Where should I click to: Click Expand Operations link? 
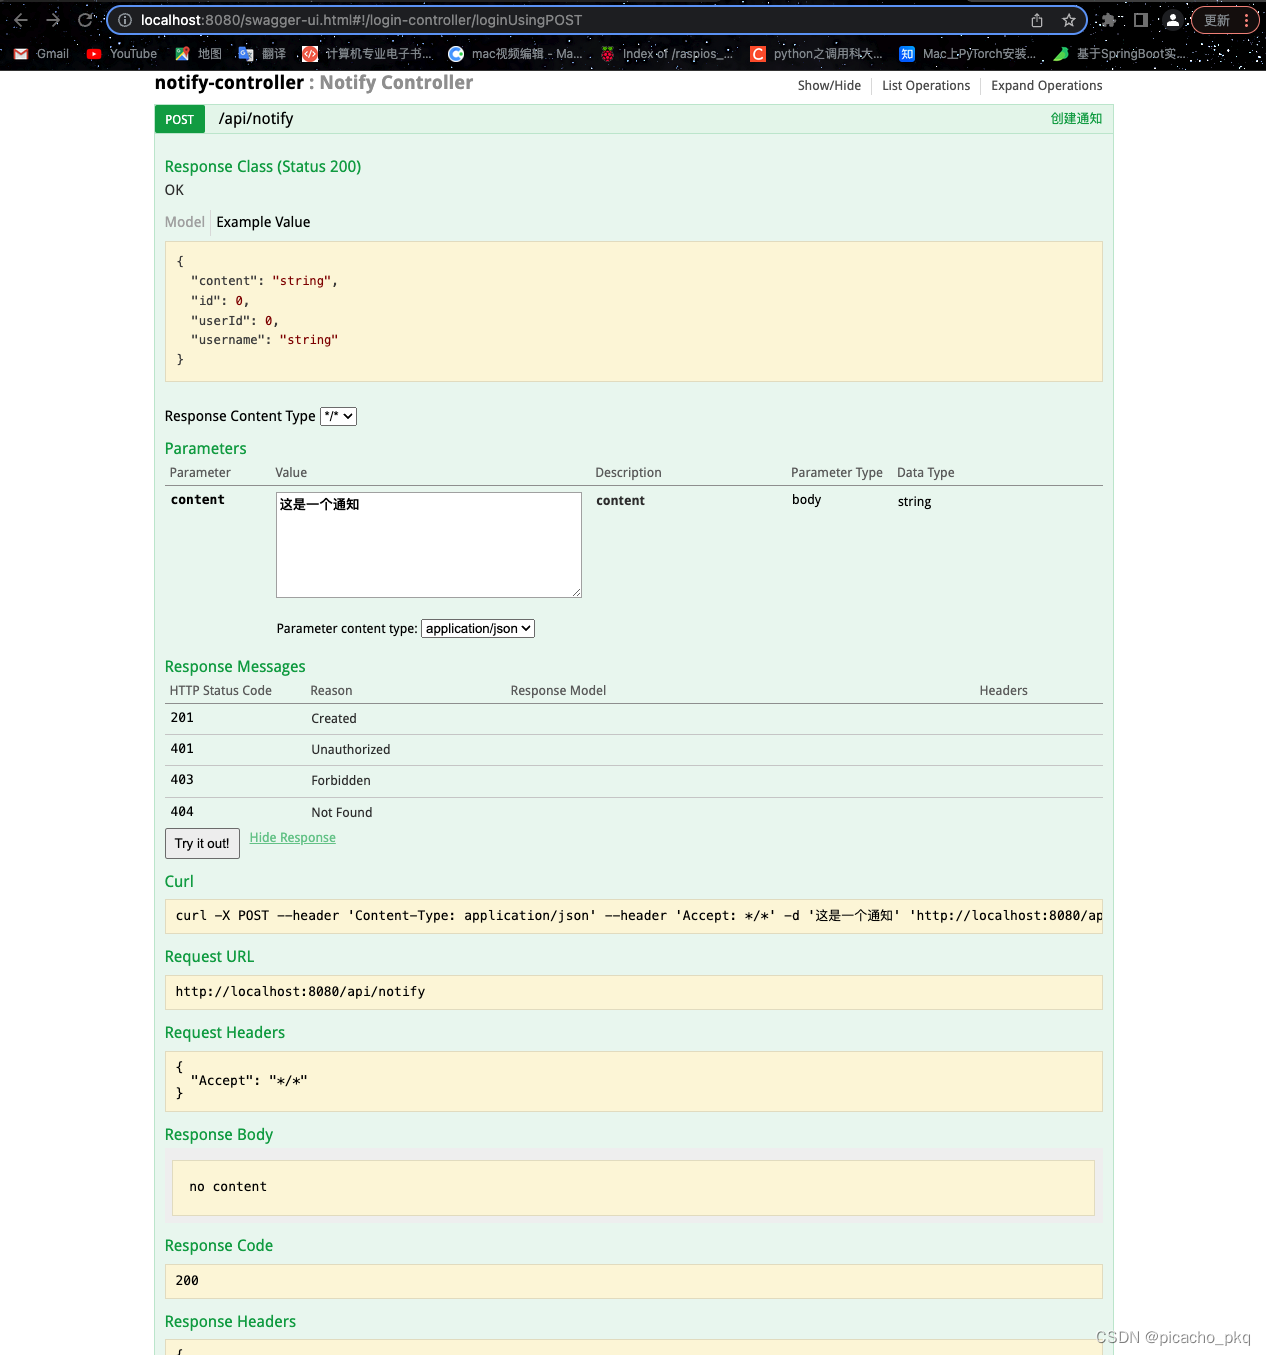click(1047, 86)
